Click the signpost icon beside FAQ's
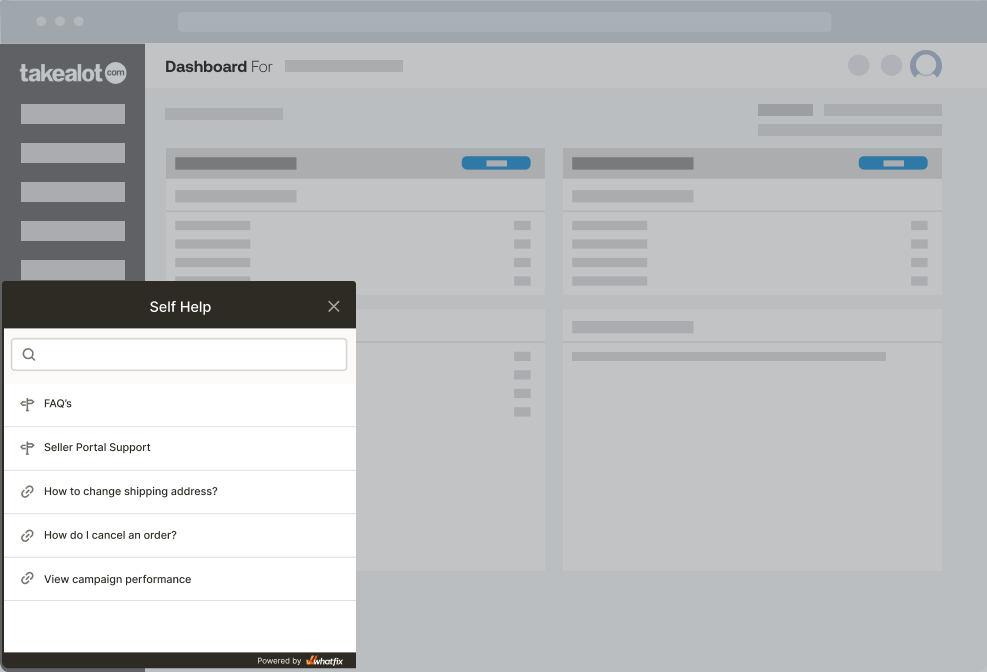The image size is (987, 672). pyautogui.click(x=27, y=404)
